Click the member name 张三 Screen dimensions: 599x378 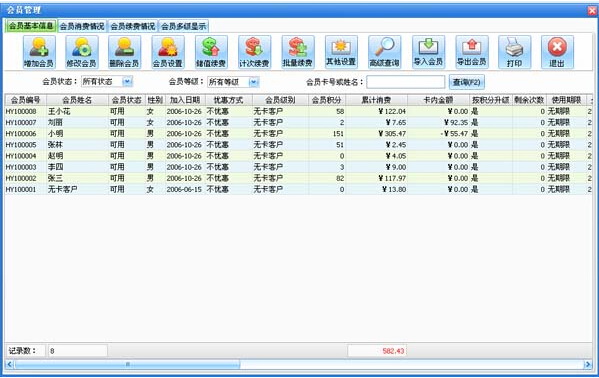[x=55, y=178]
